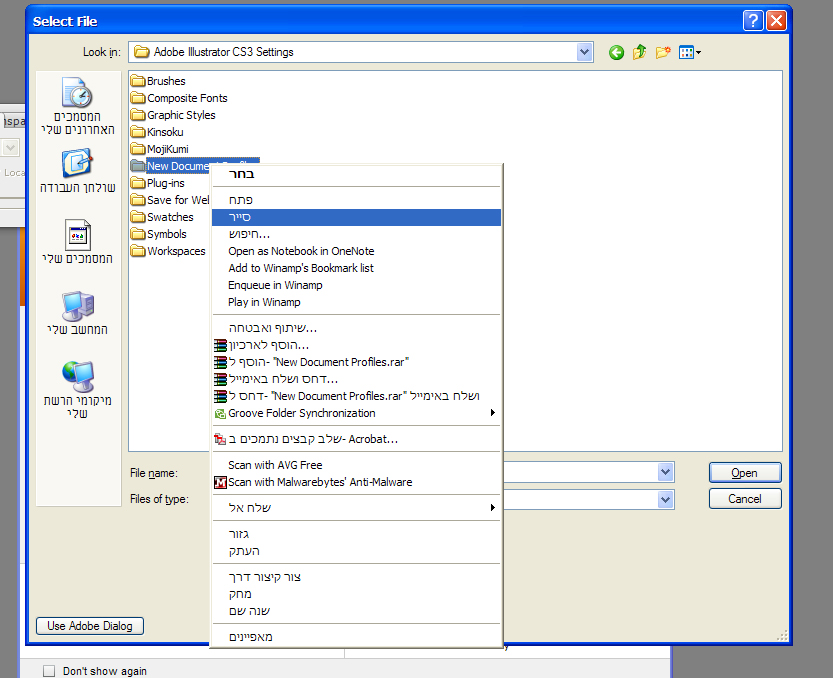Screen dimensions: 833x678
Task: Open the My Documents place icon in sidebar
Action: point(78,234)
